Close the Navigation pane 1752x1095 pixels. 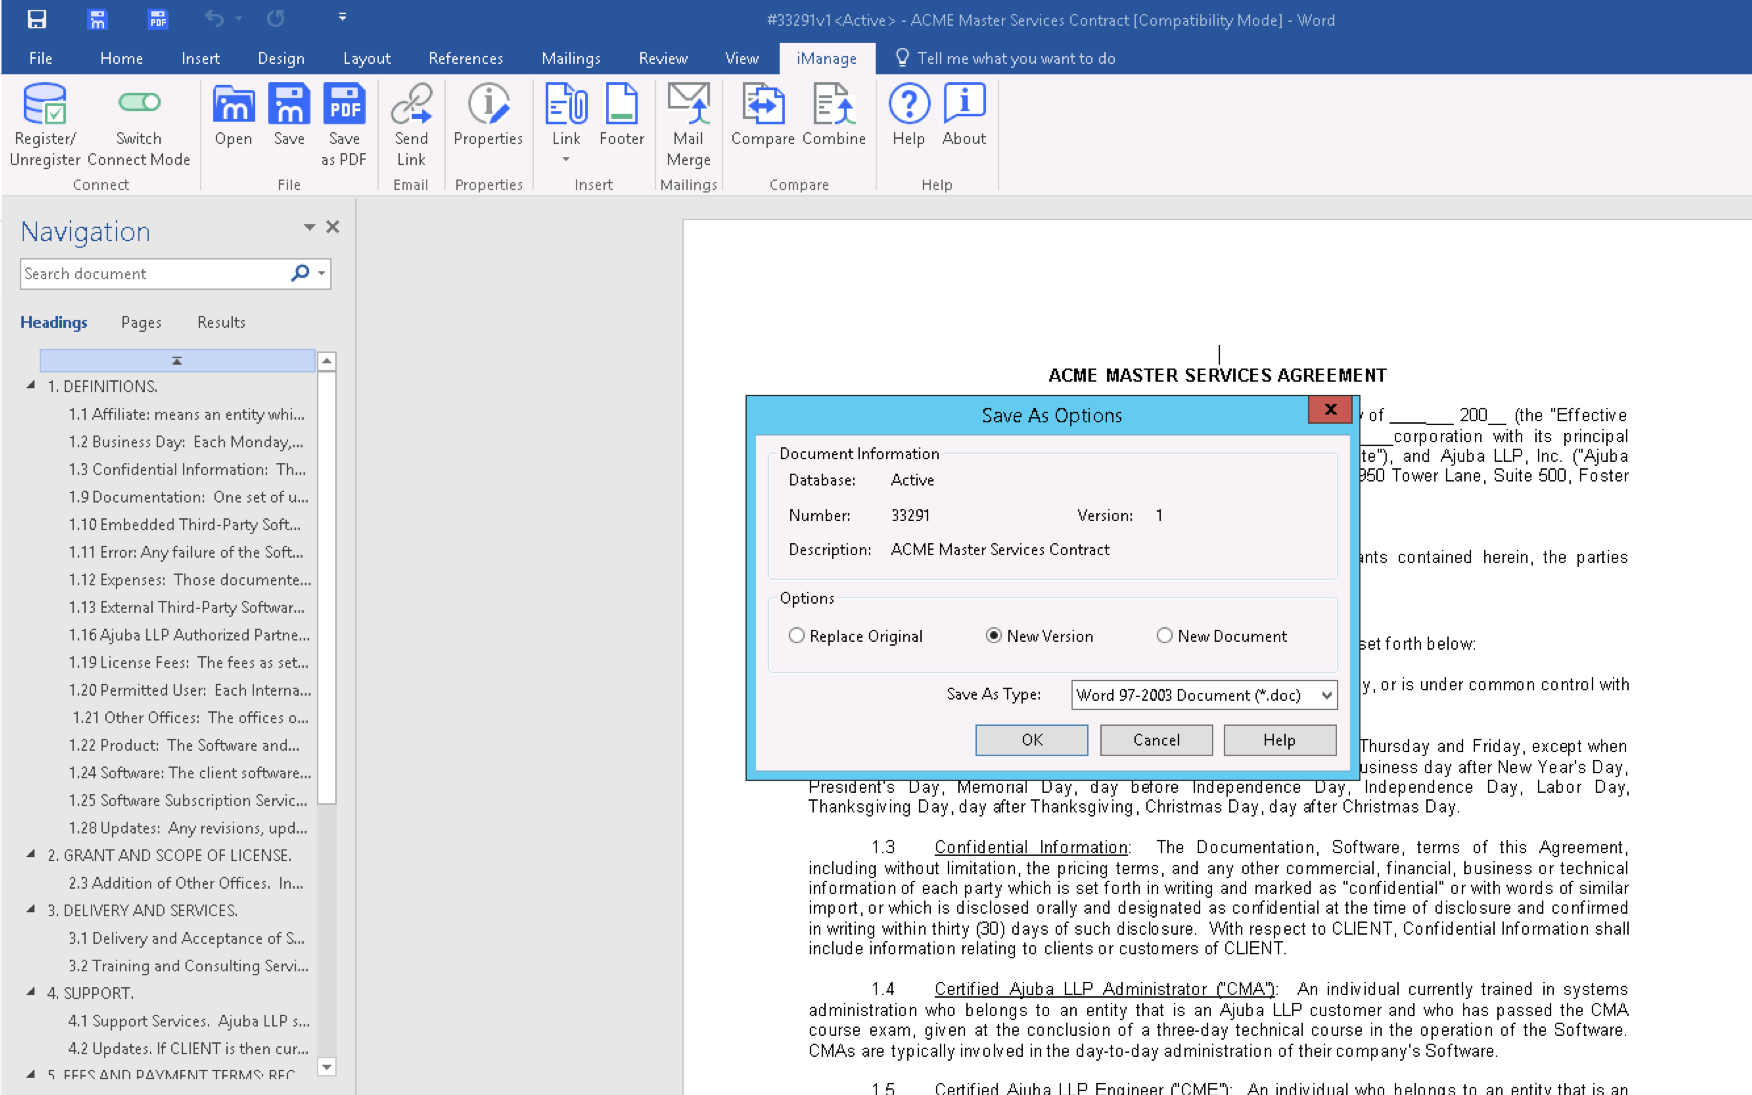[x=333, y=227]
